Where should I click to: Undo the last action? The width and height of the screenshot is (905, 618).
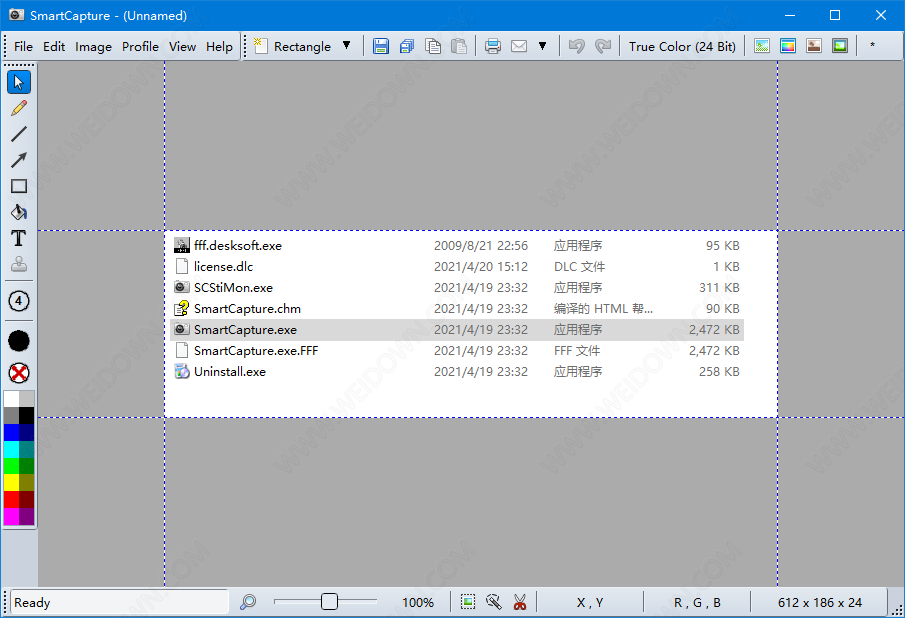coord(577,46)
